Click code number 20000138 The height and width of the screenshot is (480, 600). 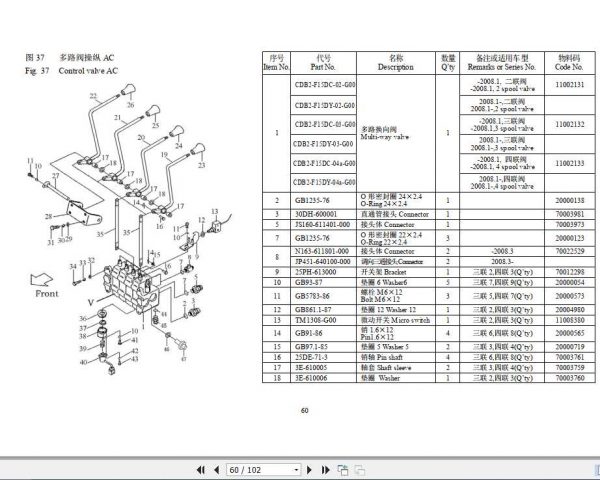point(570,200)
